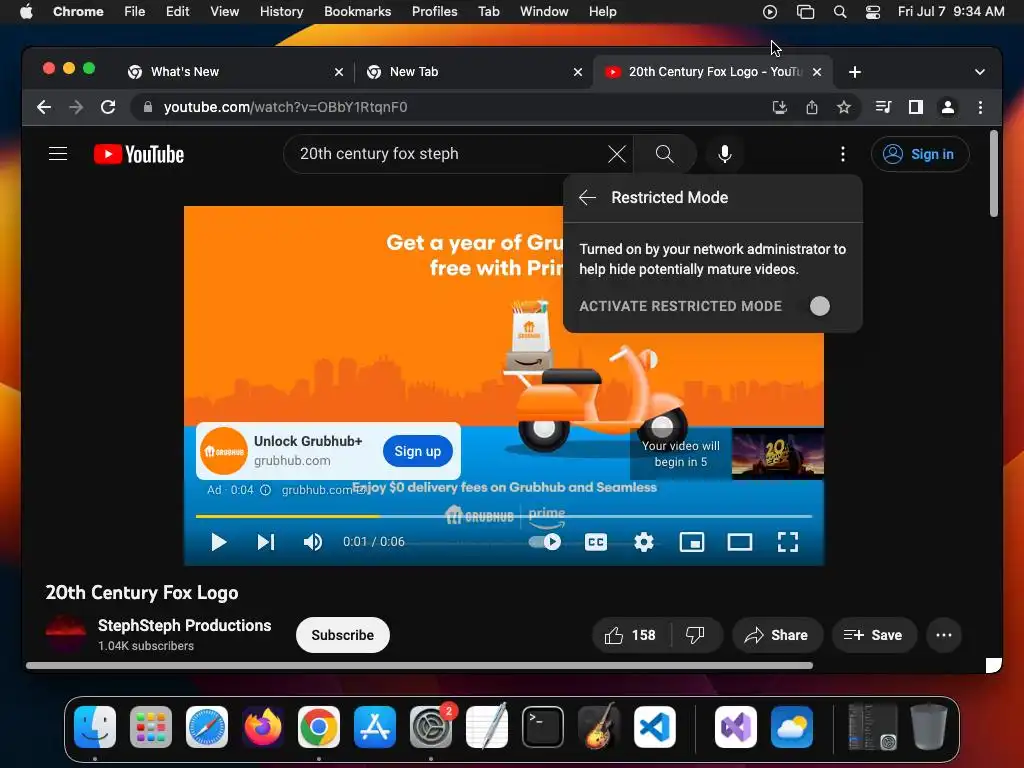Click the address bar URL
The image size is (1024, 768).
(285, 107)
